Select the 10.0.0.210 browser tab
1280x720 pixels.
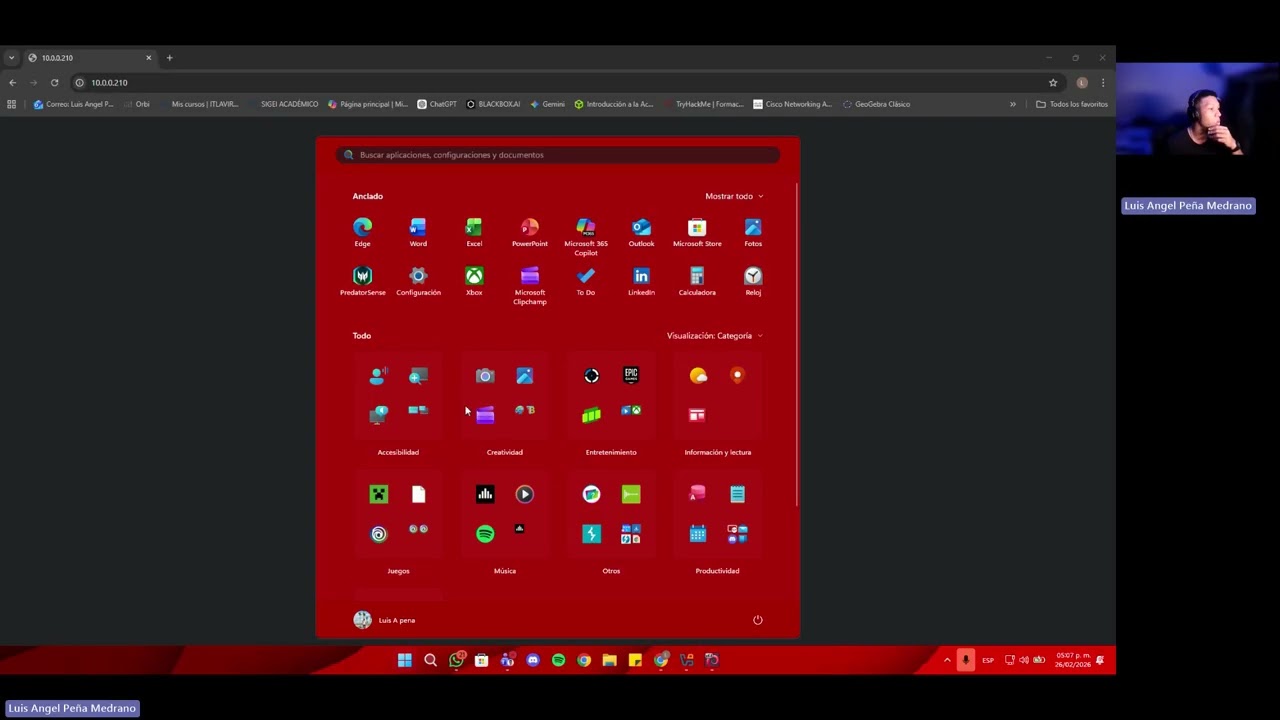90,58
